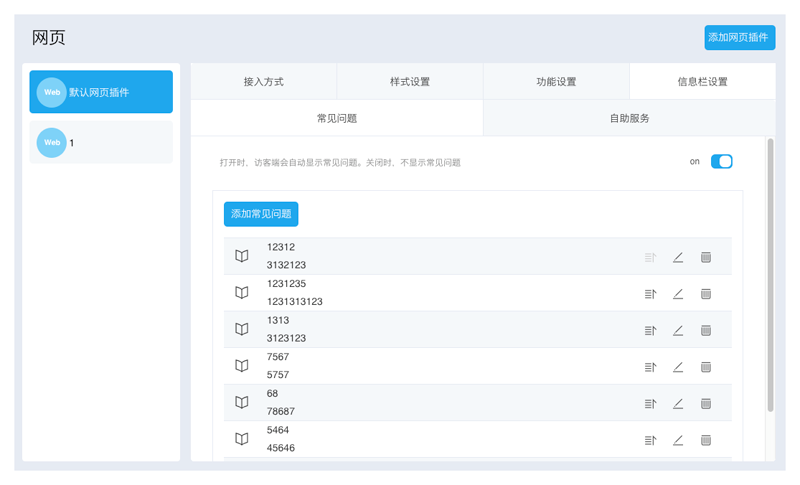Go to 功能设置 tab
The image size is (800, 485).
(556, 82)
